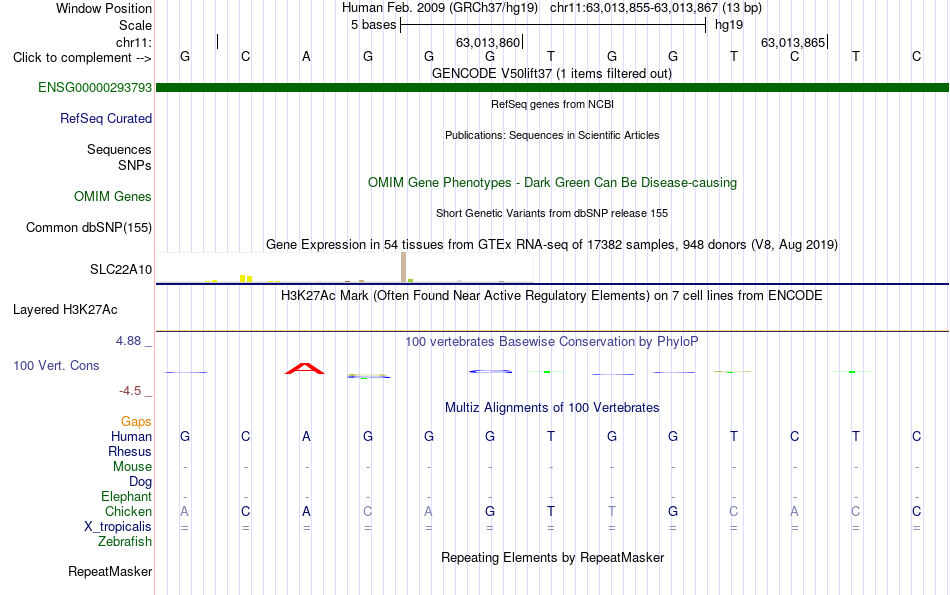Viewport: 950px width, 595px height.
Task: Click the X_tropicalis species label
Action: coord(118,527)
